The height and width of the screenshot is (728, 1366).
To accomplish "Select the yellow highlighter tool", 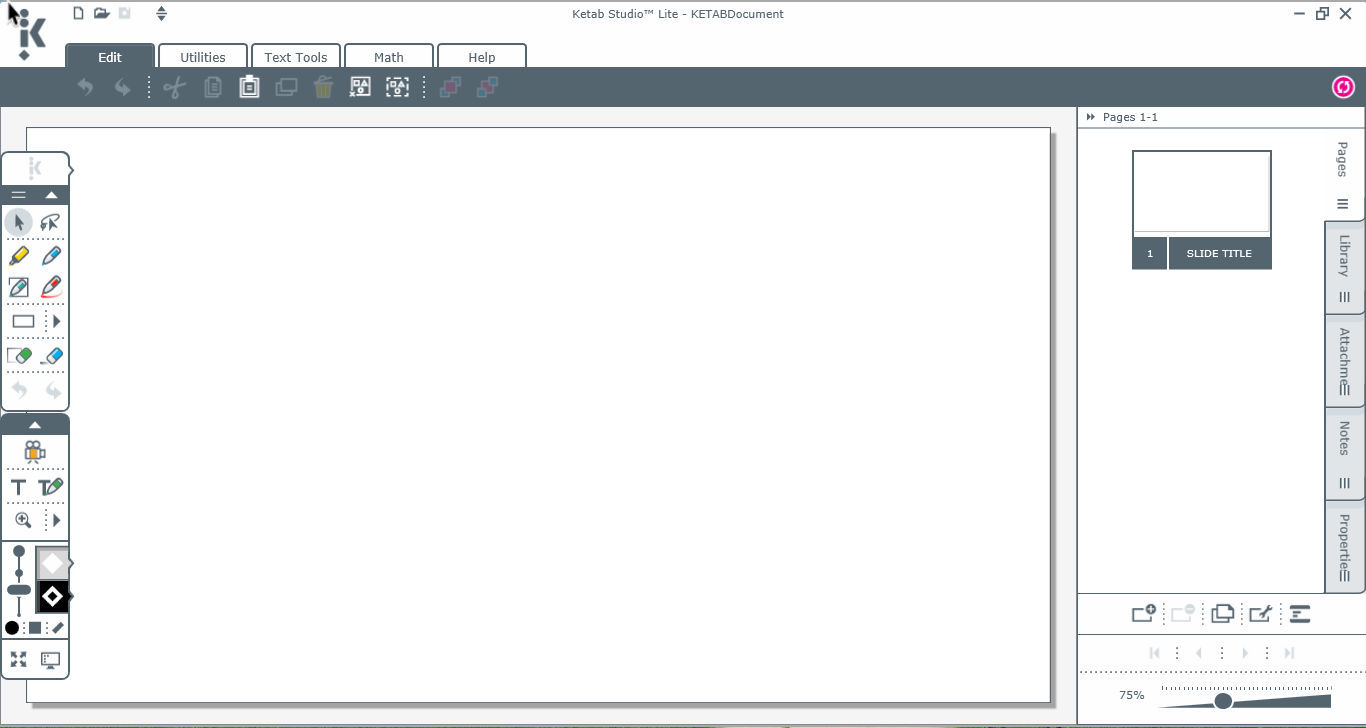I will (x=19, y=255).
